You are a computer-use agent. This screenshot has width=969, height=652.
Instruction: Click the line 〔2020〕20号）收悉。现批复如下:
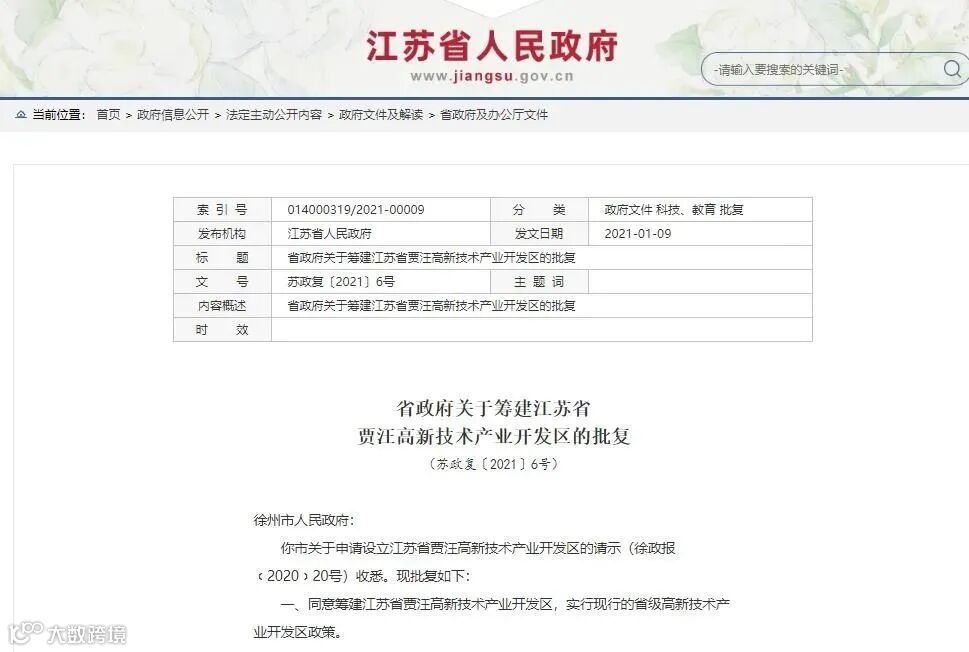tap(362, 576)
